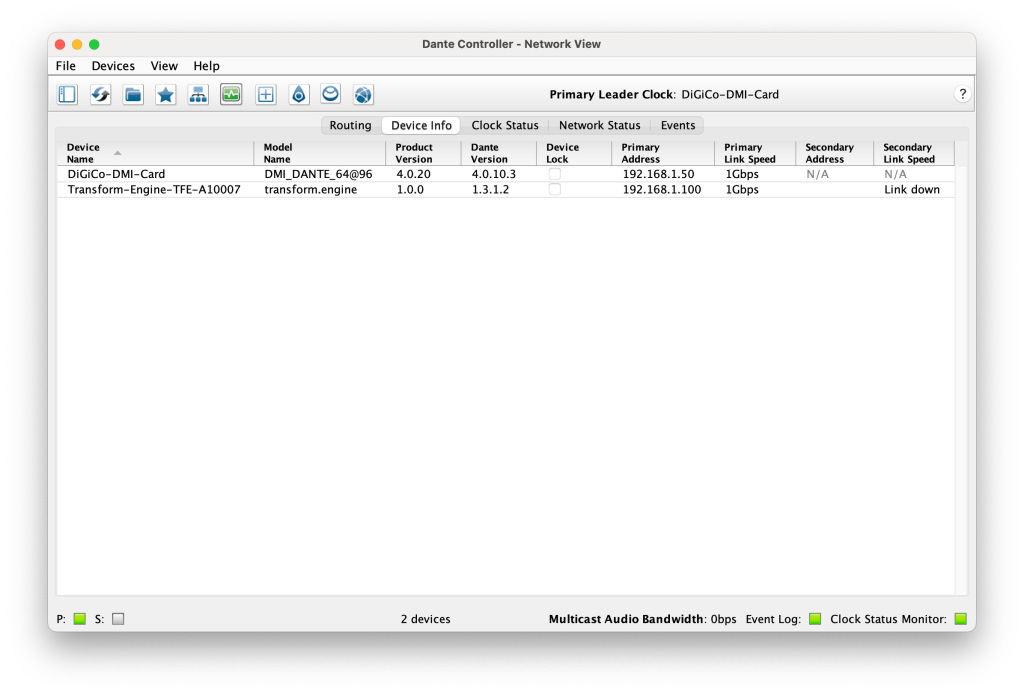Open the Network Status tab
The width and height of the screenshot is (1024, 695).
[x=600, y=125]
